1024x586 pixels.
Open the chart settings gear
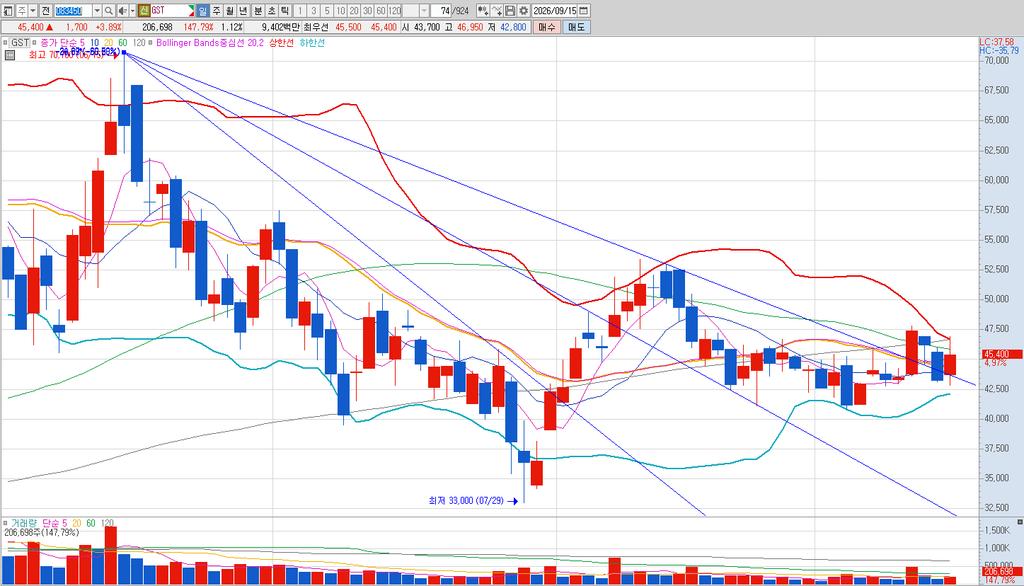[x=523, y=10]
